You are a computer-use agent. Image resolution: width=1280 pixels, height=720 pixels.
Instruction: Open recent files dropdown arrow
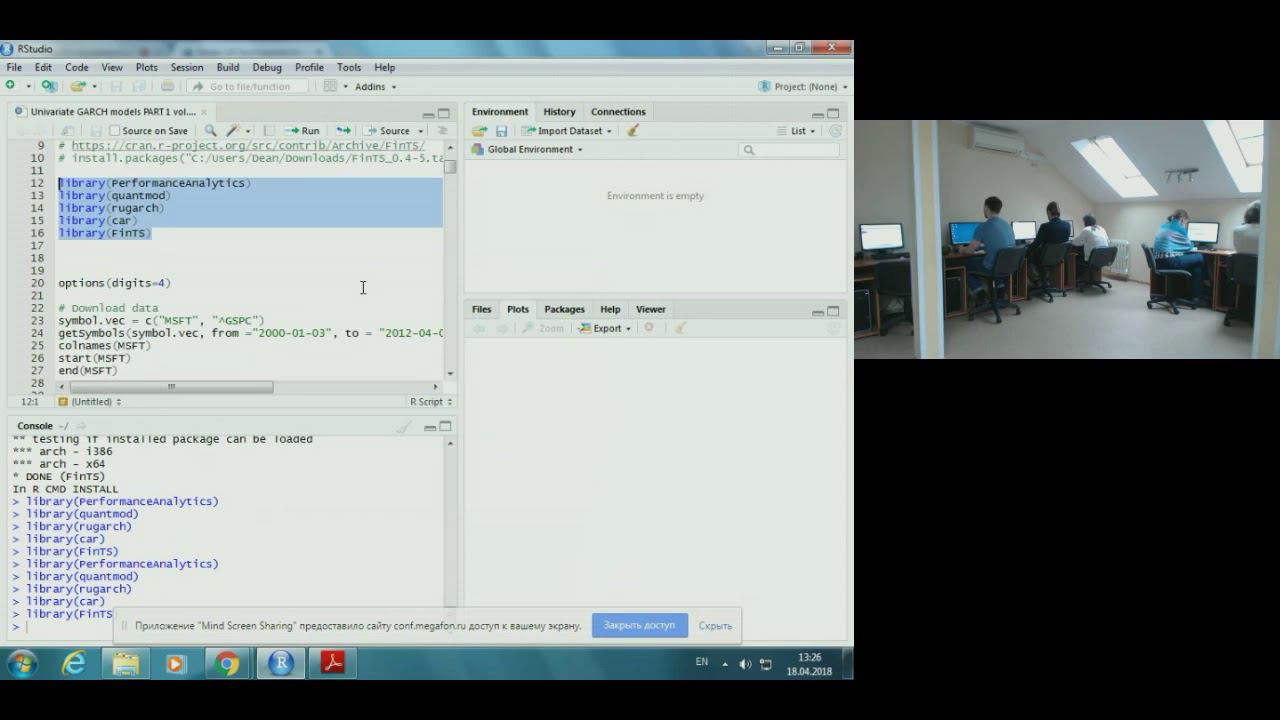pos(94,87)
